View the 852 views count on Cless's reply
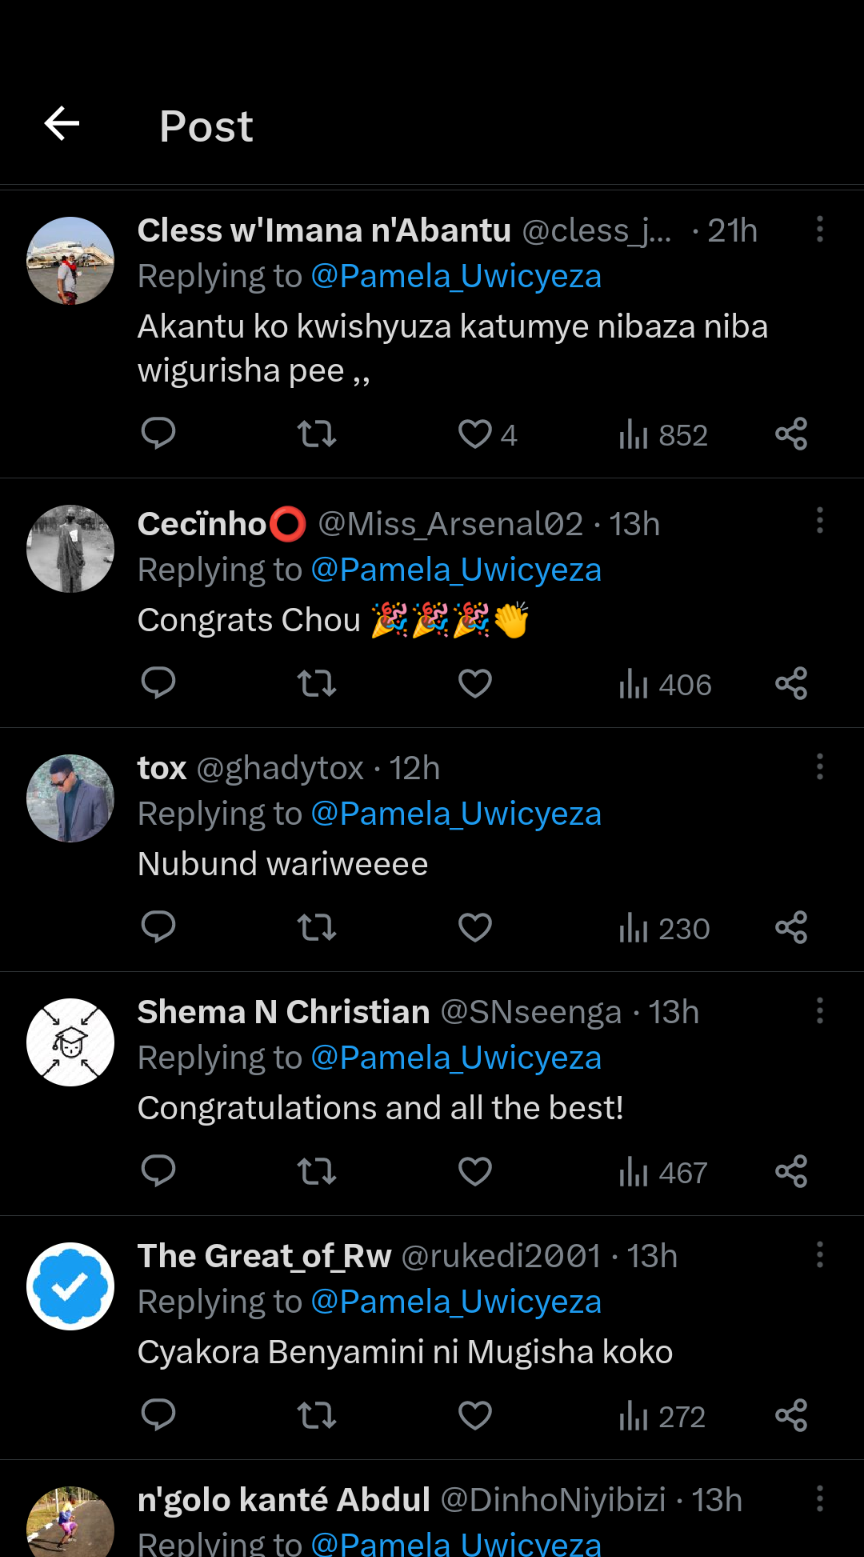Image resolution: width=864 pixels, height=1557 pixels. [663, 435]
